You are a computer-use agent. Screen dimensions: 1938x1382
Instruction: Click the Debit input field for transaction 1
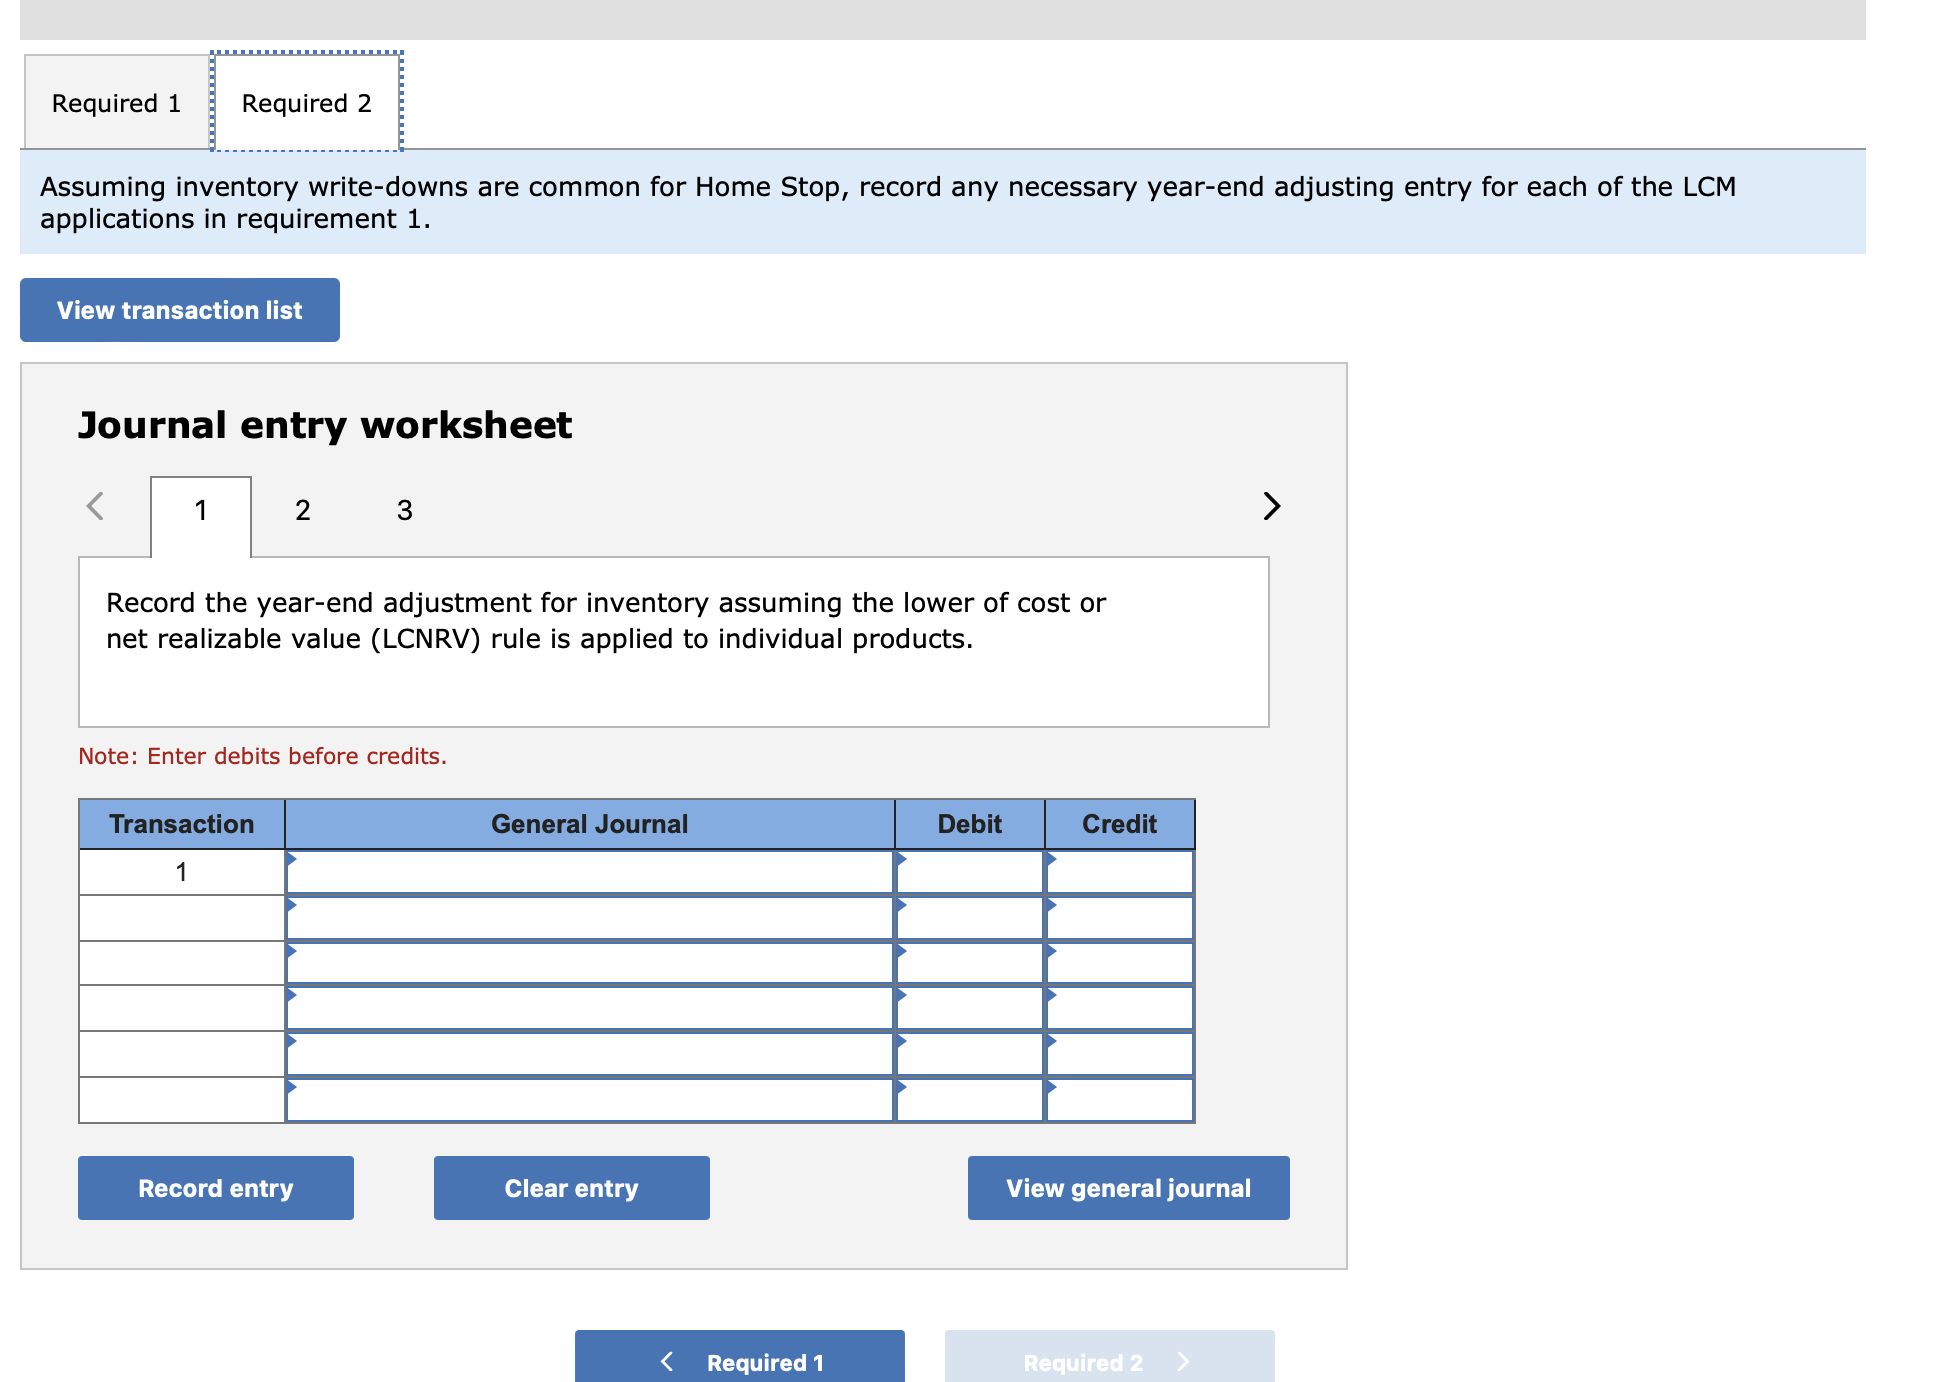(x=968, y=870)
